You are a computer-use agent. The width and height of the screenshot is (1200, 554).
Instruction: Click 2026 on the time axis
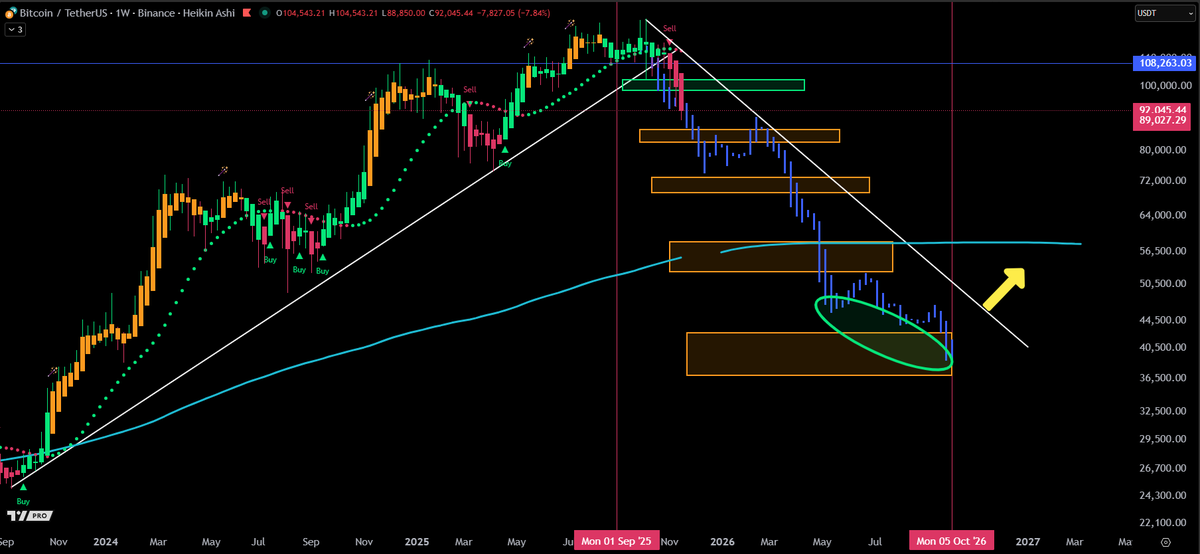pyautogui.click(x=720, y=541)
